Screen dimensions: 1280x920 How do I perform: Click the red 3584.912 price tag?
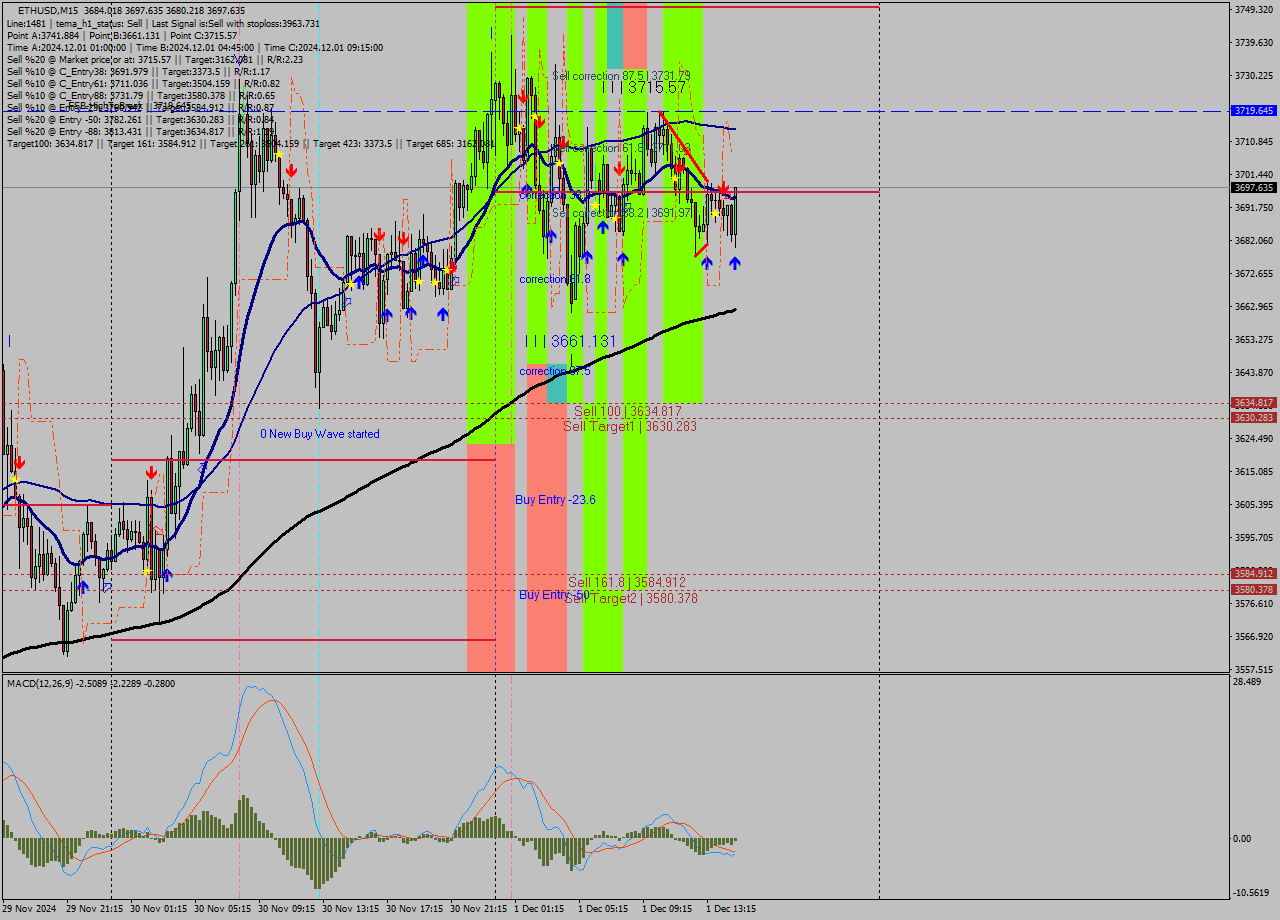(x=1253, y=574)
